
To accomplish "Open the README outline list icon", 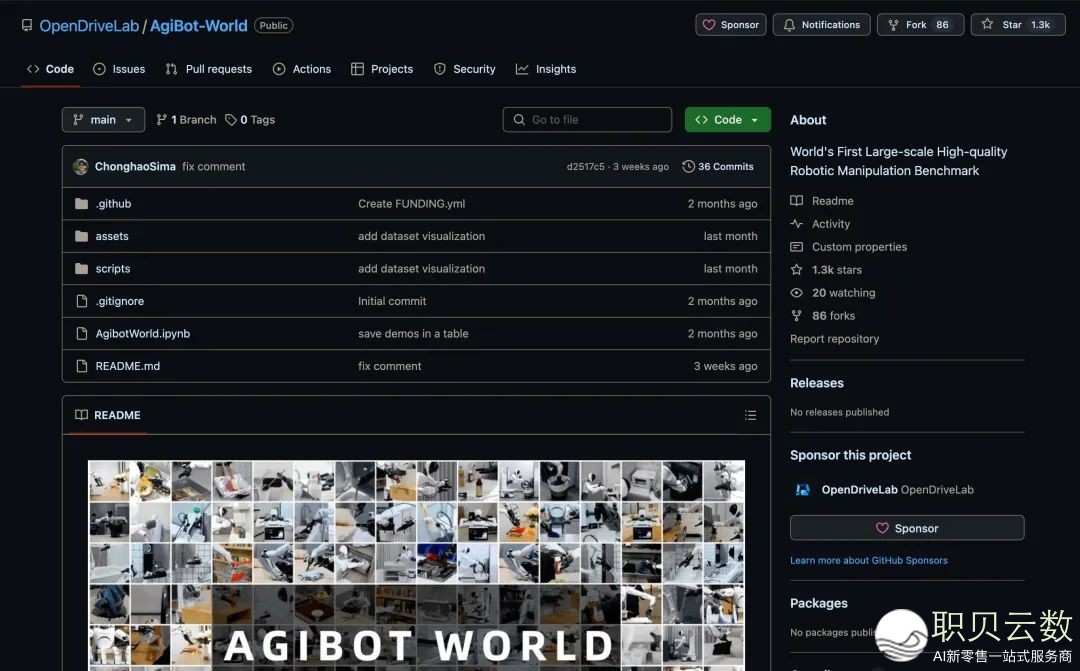I will click(750, 415).
